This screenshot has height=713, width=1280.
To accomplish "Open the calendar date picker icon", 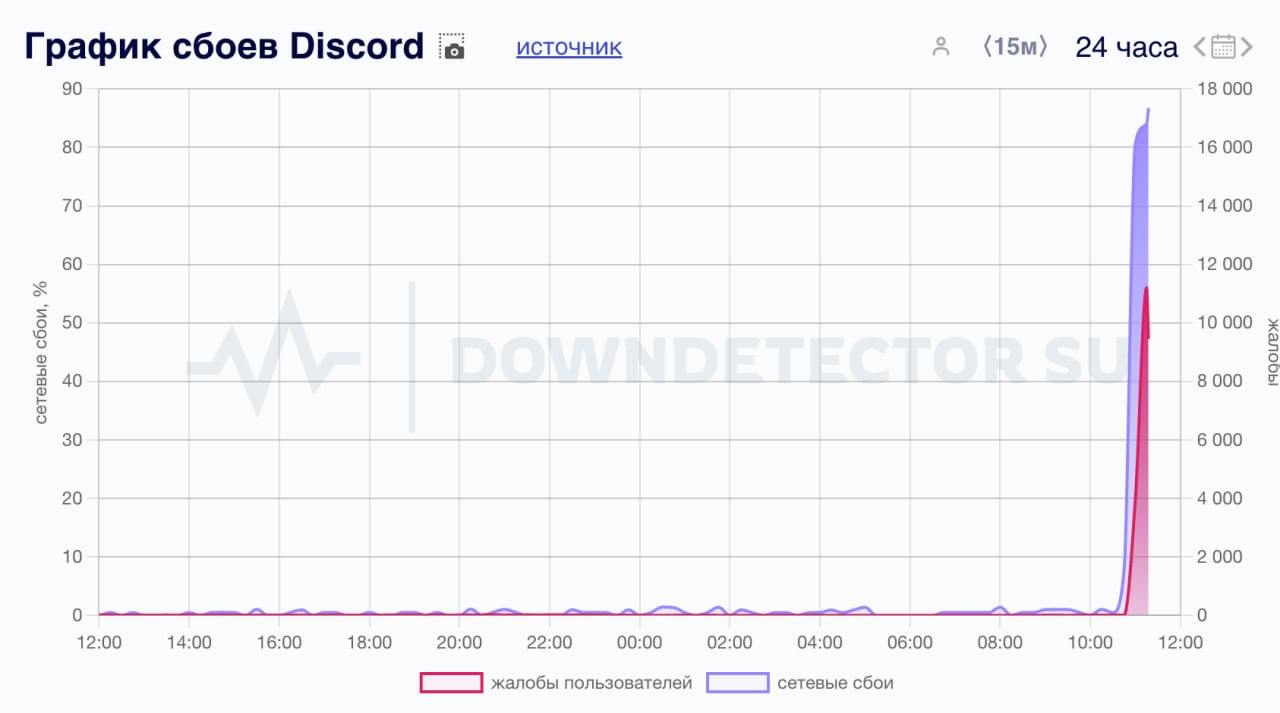I will tap(1224, 46).
